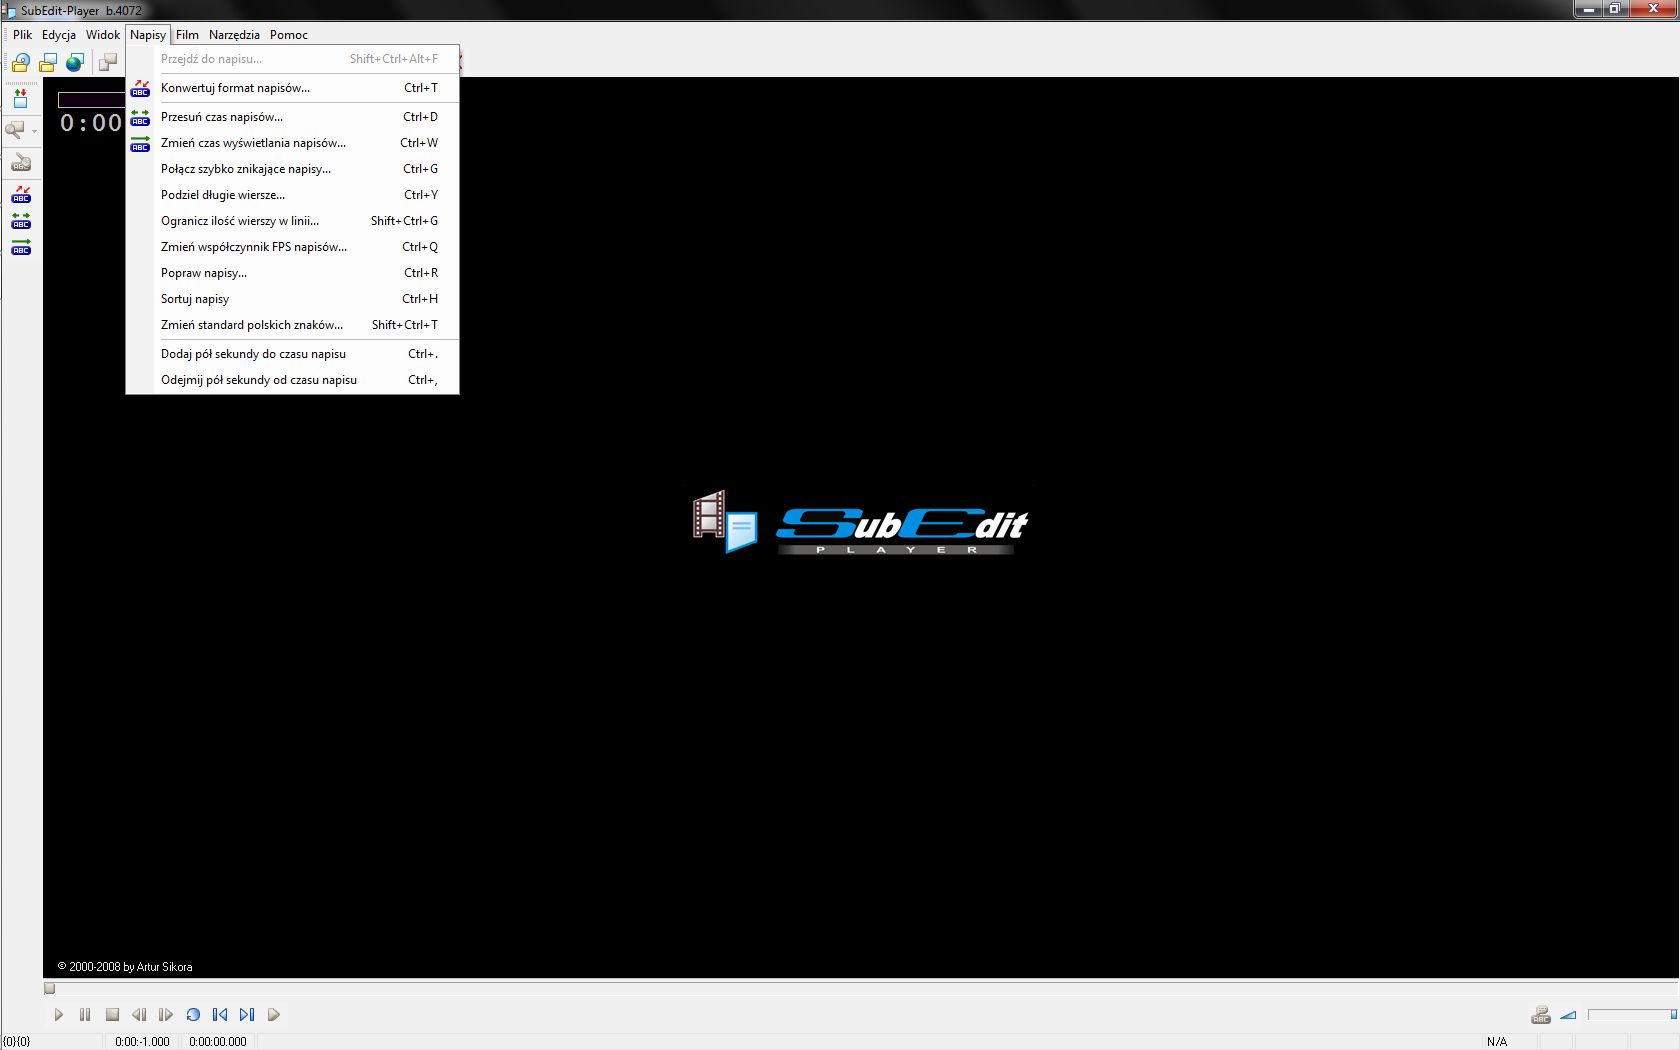Click the step backward button
The height and width of the screenshot is (1050, 1680).
tap(139, 1014)
